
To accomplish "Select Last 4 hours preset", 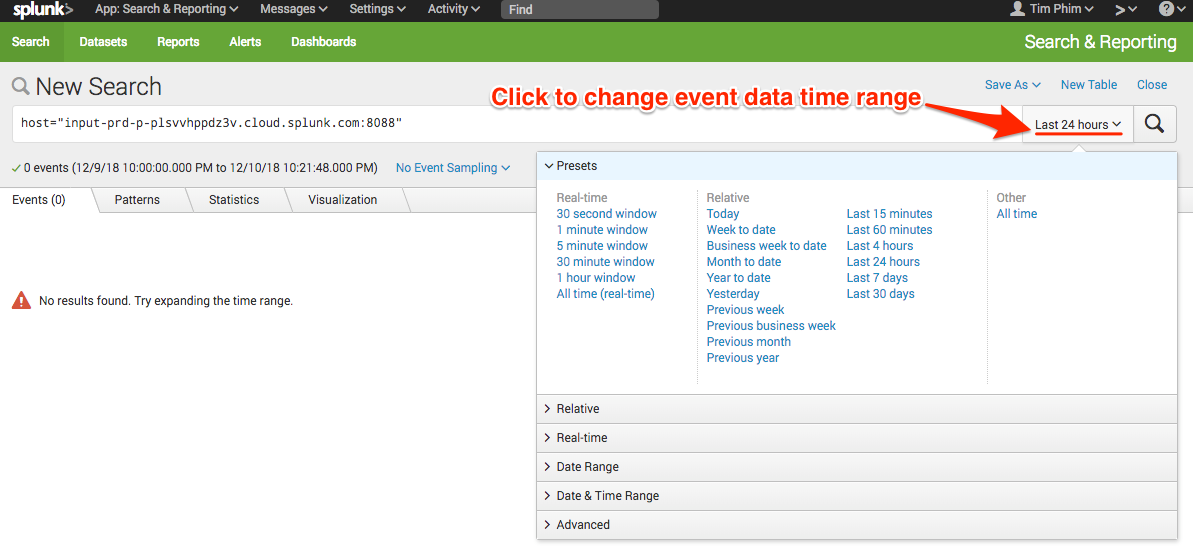I will pos(880,246).
